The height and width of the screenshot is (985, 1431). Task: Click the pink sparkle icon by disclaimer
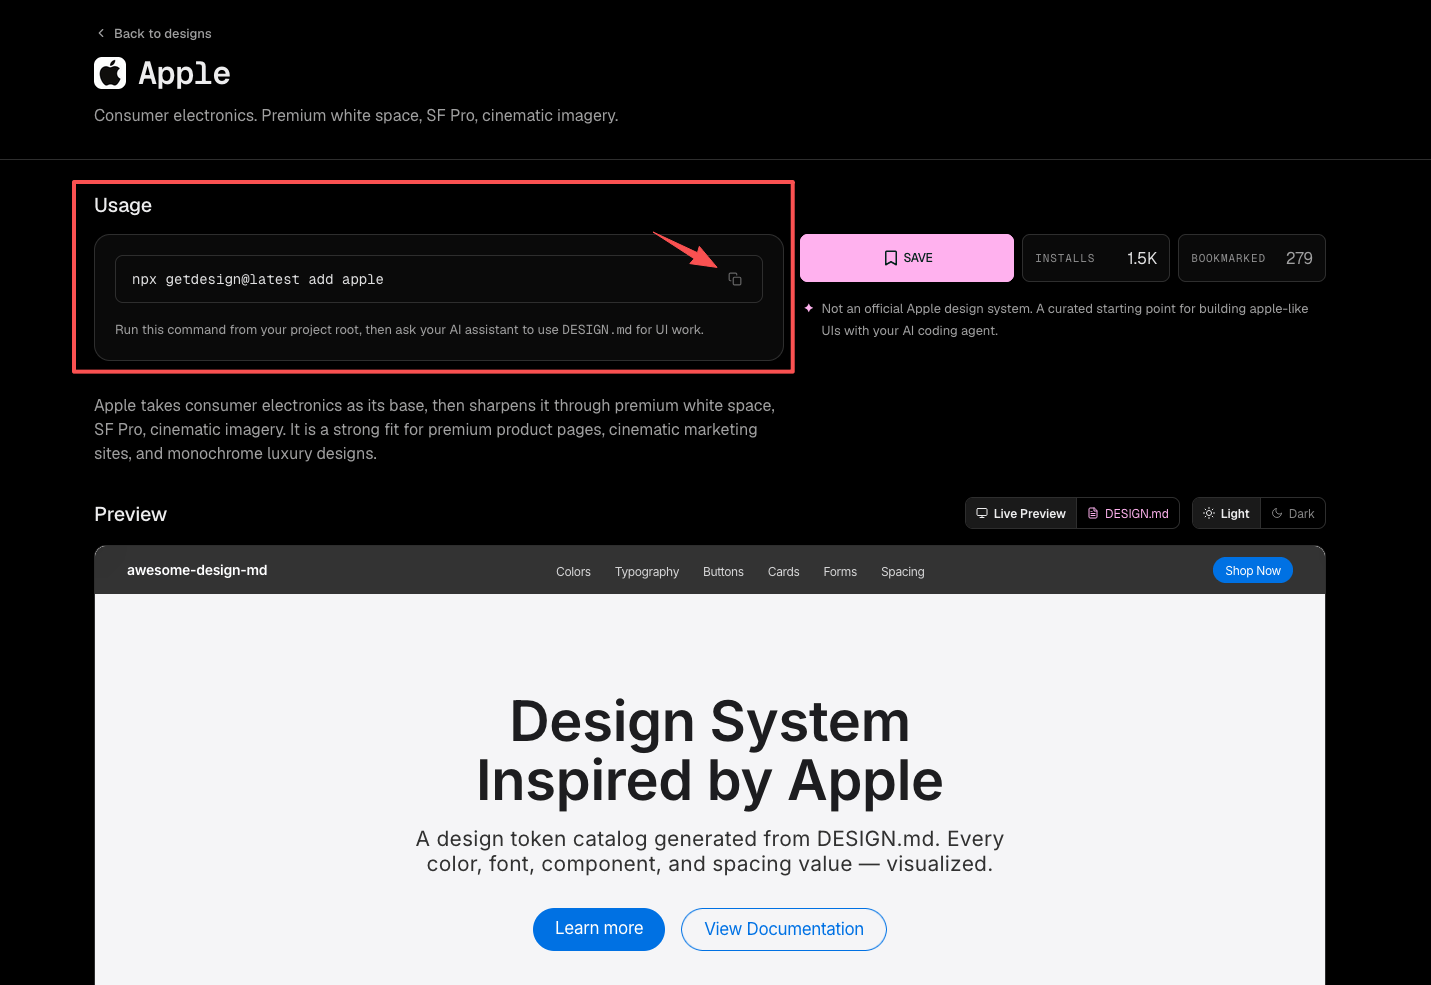808,308
